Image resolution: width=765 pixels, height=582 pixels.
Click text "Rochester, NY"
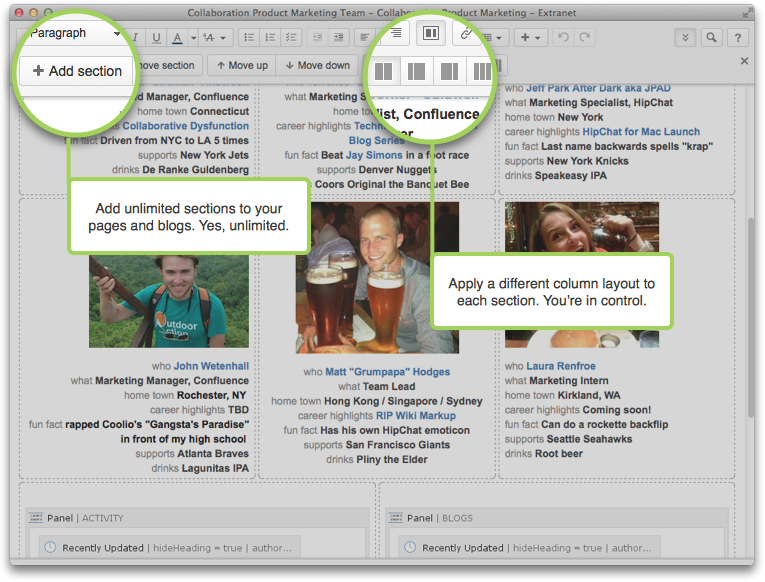click(x=211, y=395)
